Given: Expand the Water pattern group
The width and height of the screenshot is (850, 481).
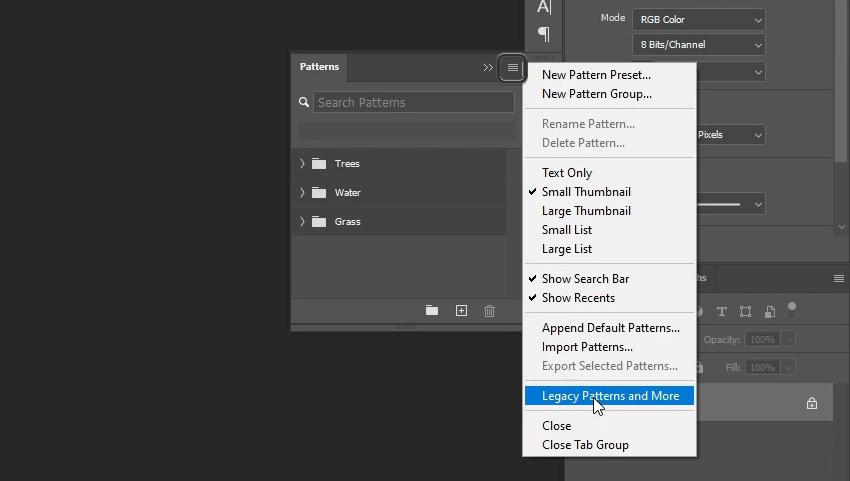Looking at the screenshot, I should tap(302, 192).
